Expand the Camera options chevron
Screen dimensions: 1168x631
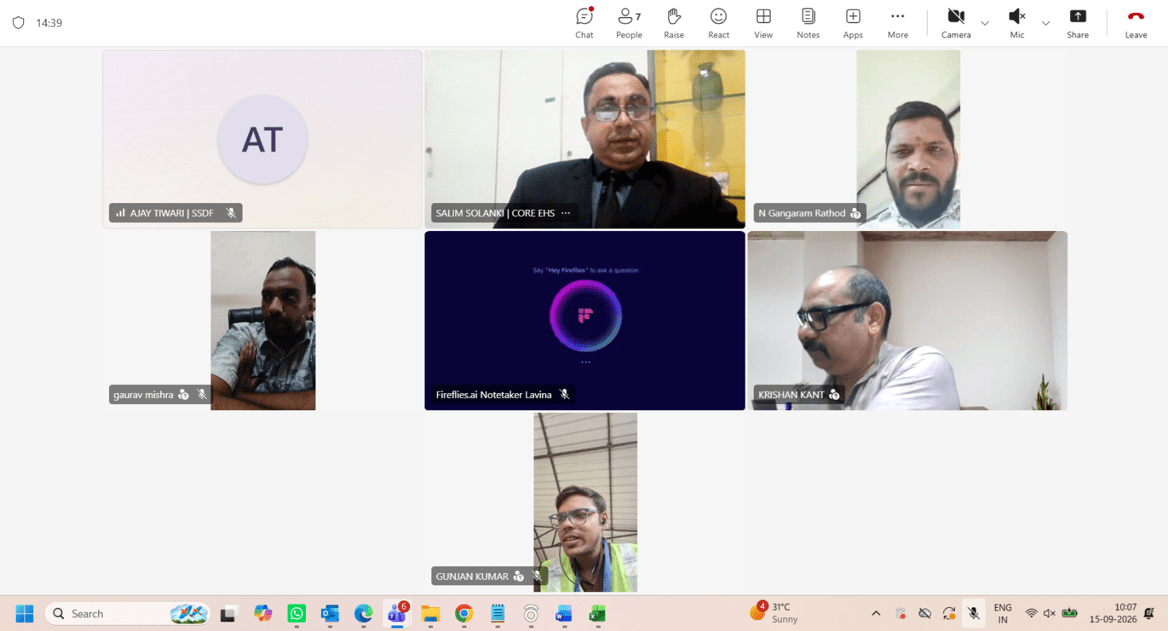tap(985, 23)
